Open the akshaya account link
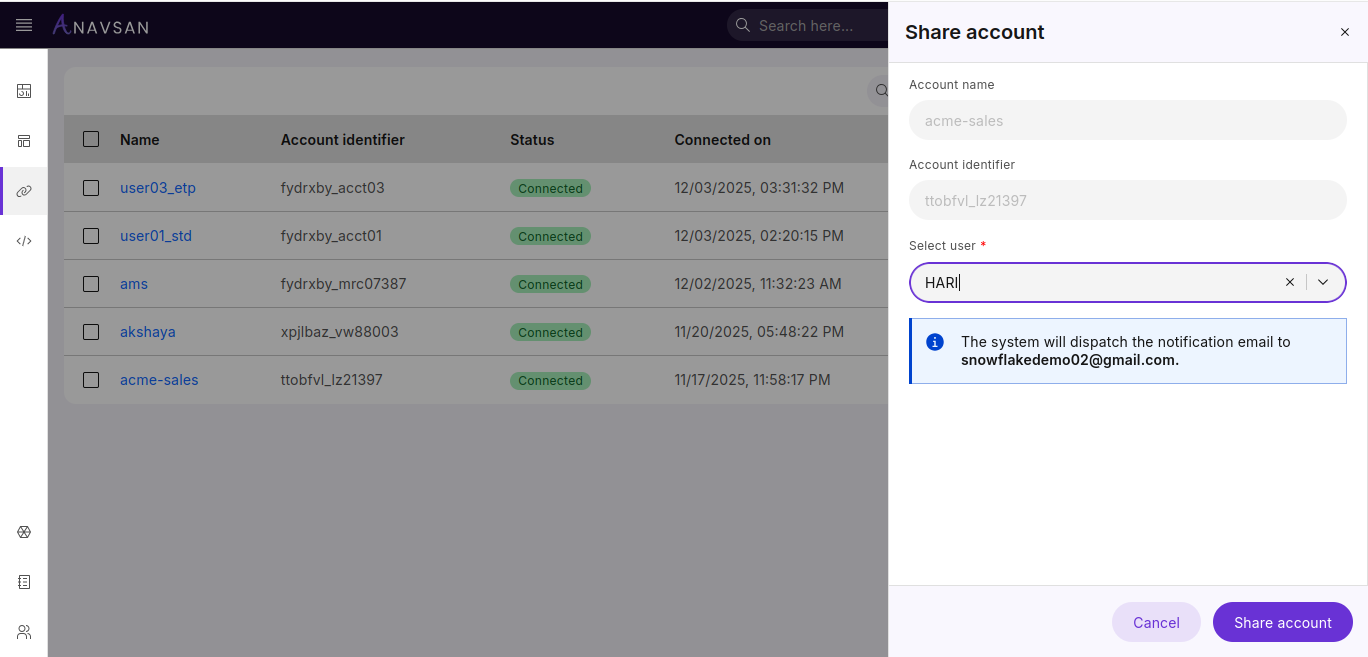 (x=148, y=332)
